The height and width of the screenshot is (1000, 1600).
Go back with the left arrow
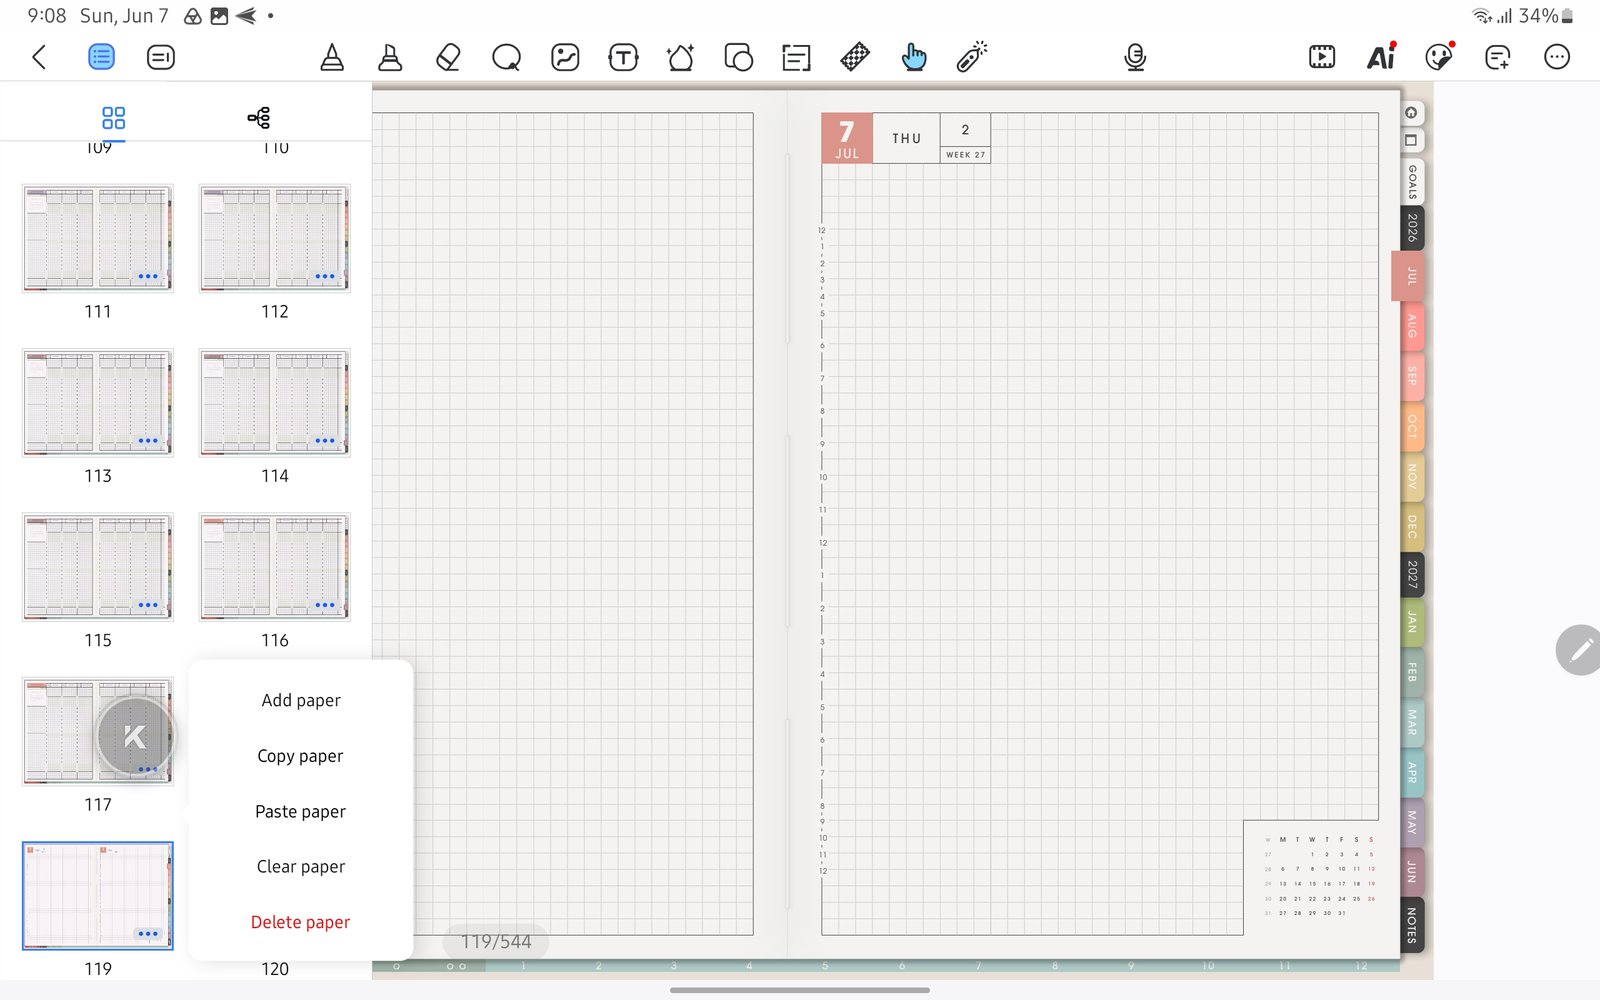[39, 57]
